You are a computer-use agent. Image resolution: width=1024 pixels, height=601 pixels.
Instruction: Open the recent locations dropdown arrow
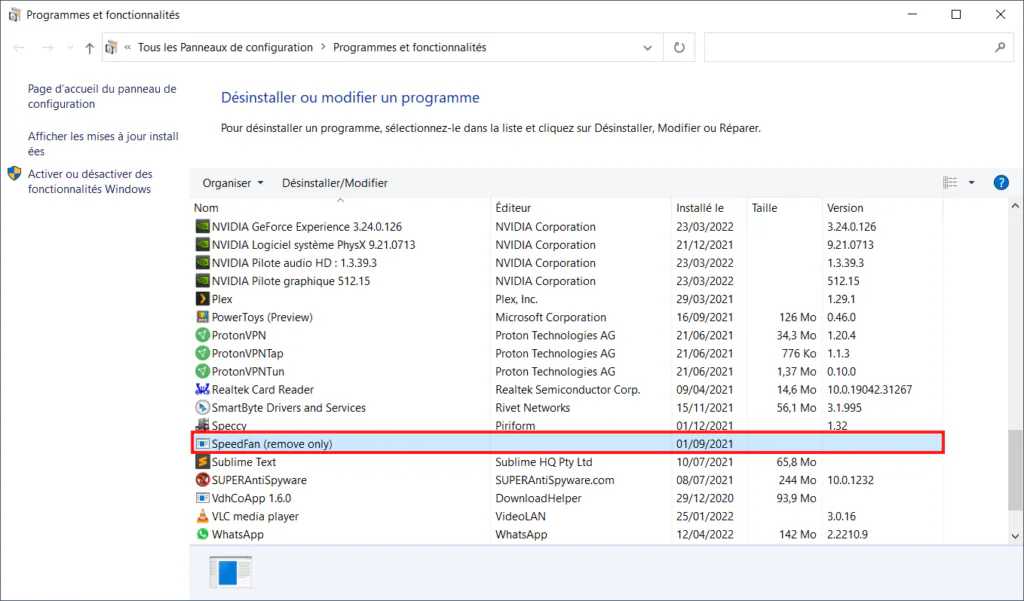(71, 48)
